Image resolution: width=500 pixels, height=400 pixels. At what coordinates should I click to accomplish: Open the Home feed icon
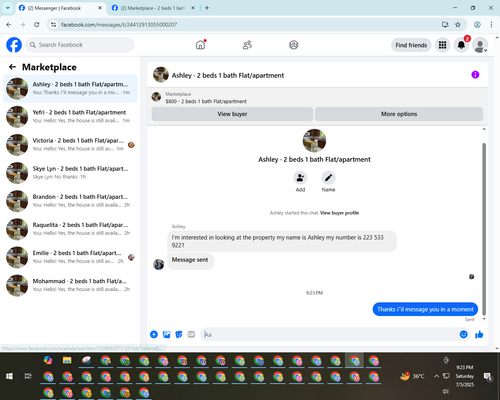[x=201, y=45]
